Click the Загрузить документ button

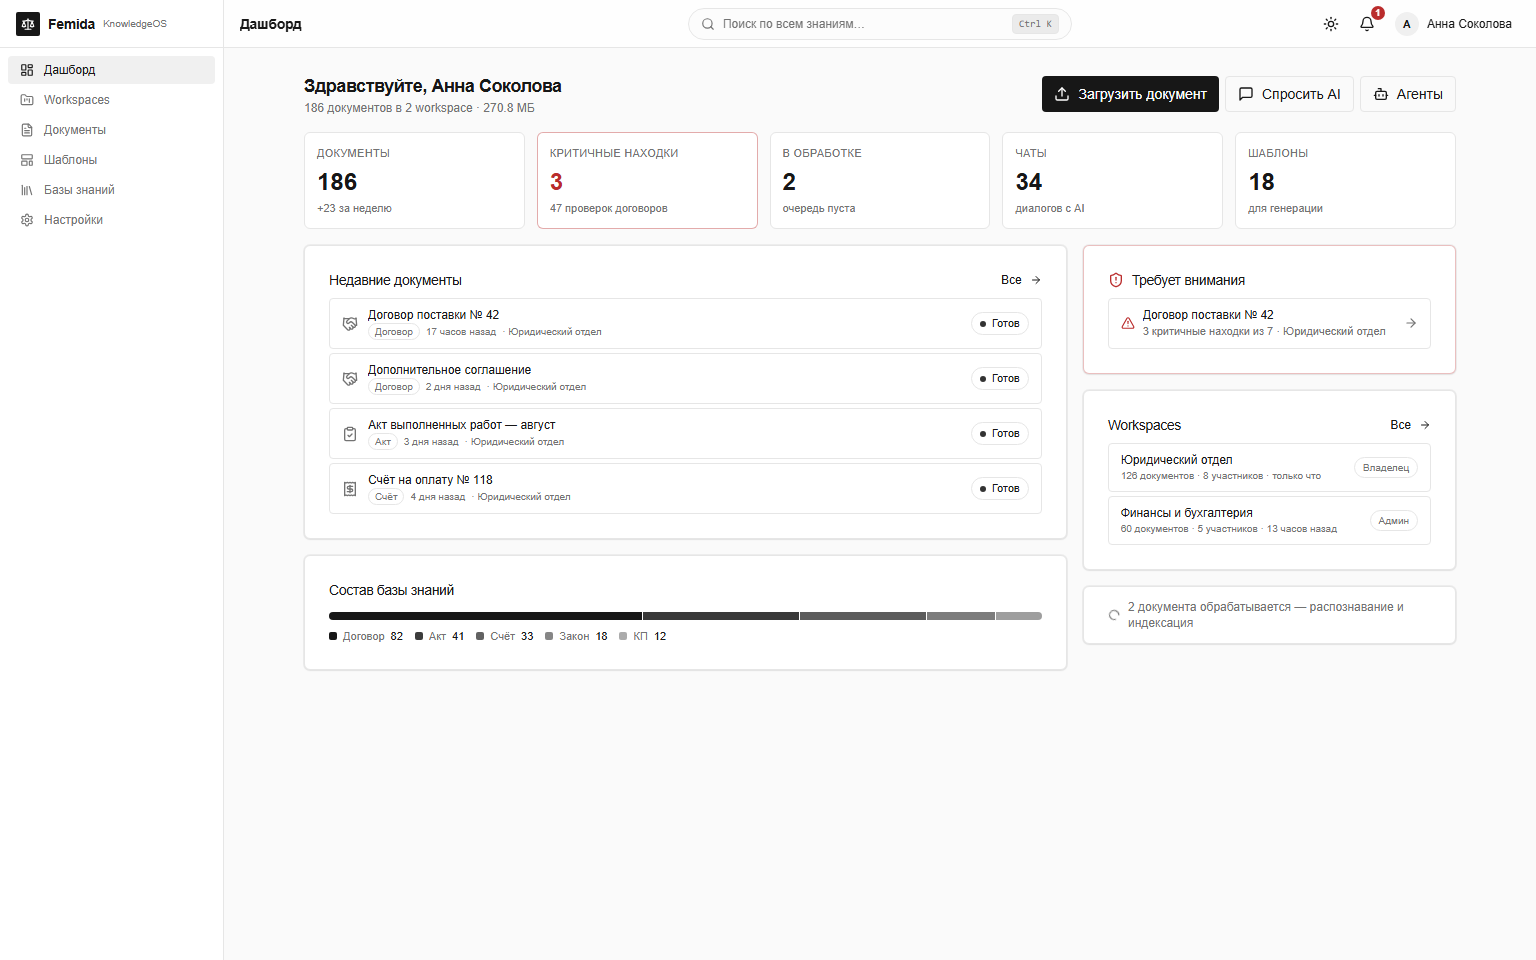[1130, 94]
